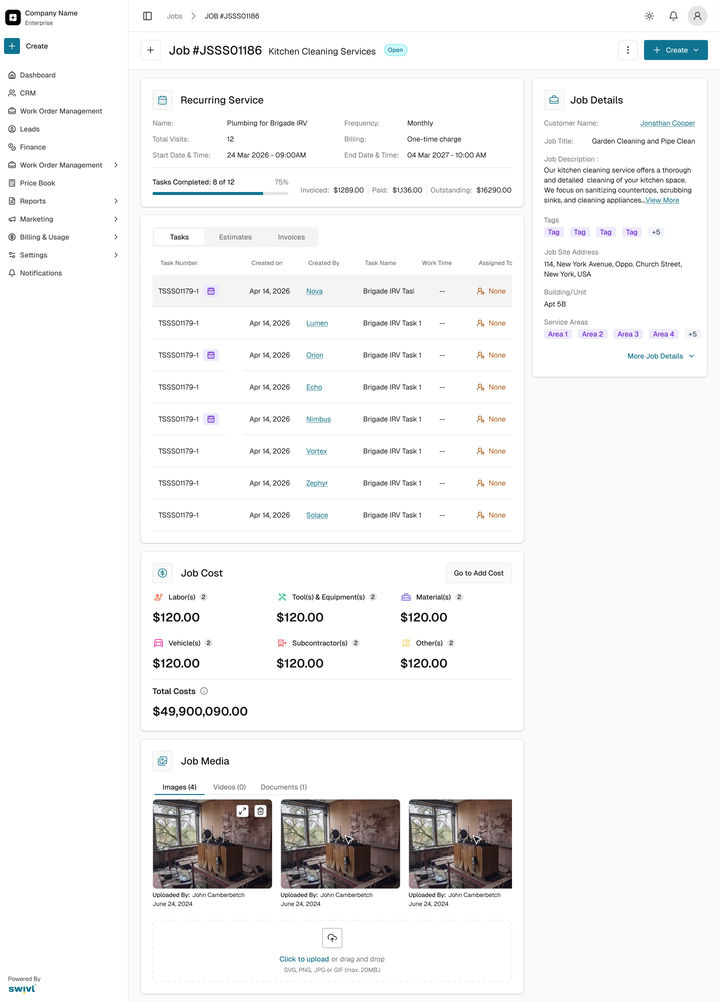Viewport: 720px width, 1002px height.
Task: Select the Area 3 service area chip
Action: pos(627,334)
